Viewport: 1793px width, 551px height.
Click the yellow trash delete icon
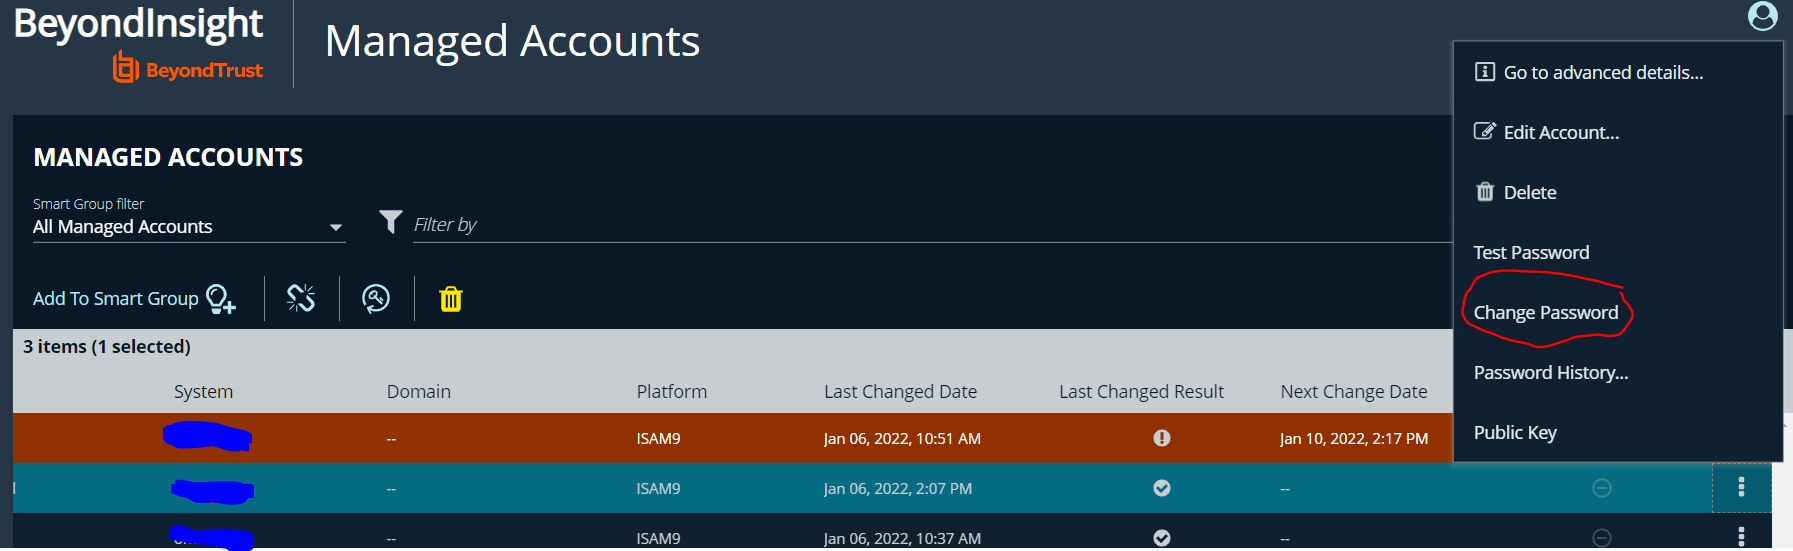click(x=451, y=299)
